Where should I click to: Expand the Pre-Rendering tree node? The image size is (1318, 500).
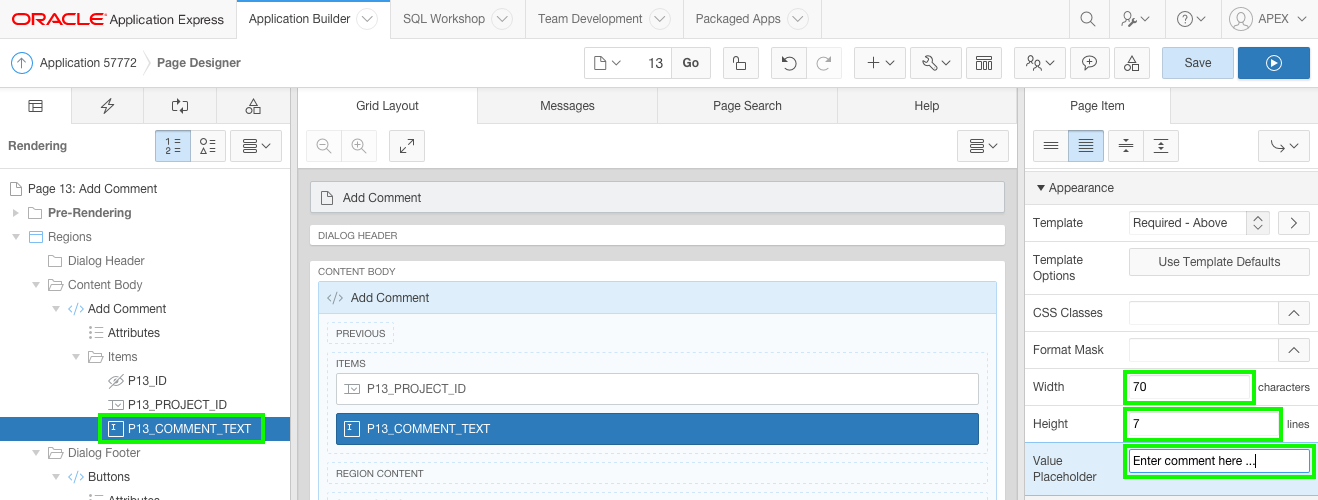tap(15, 213)
